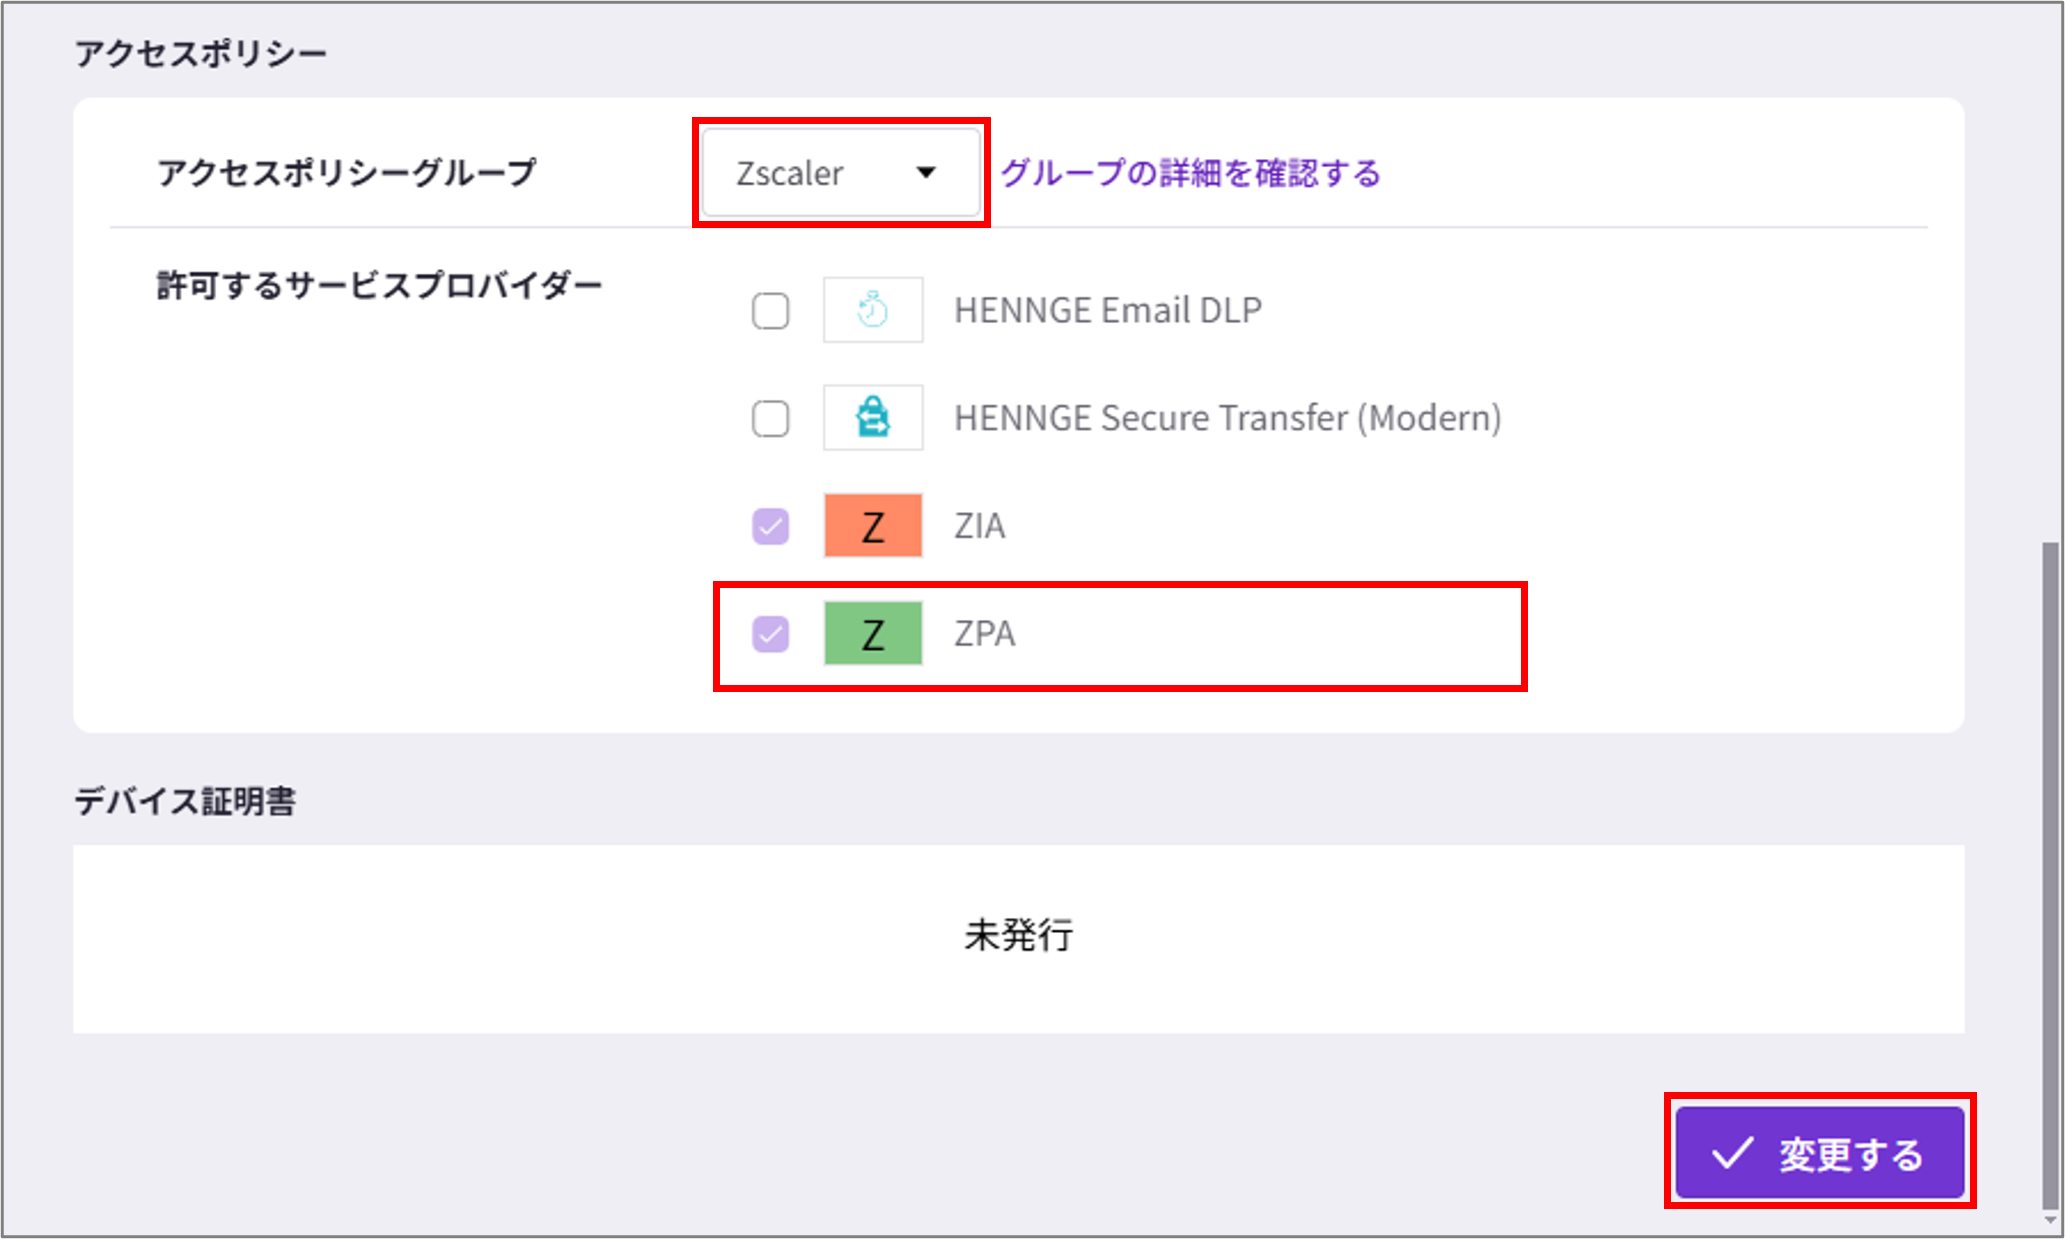Enable the HENNGE Email DLP checkbox
Viewport: 2065px width, 1239px height.
770,310
